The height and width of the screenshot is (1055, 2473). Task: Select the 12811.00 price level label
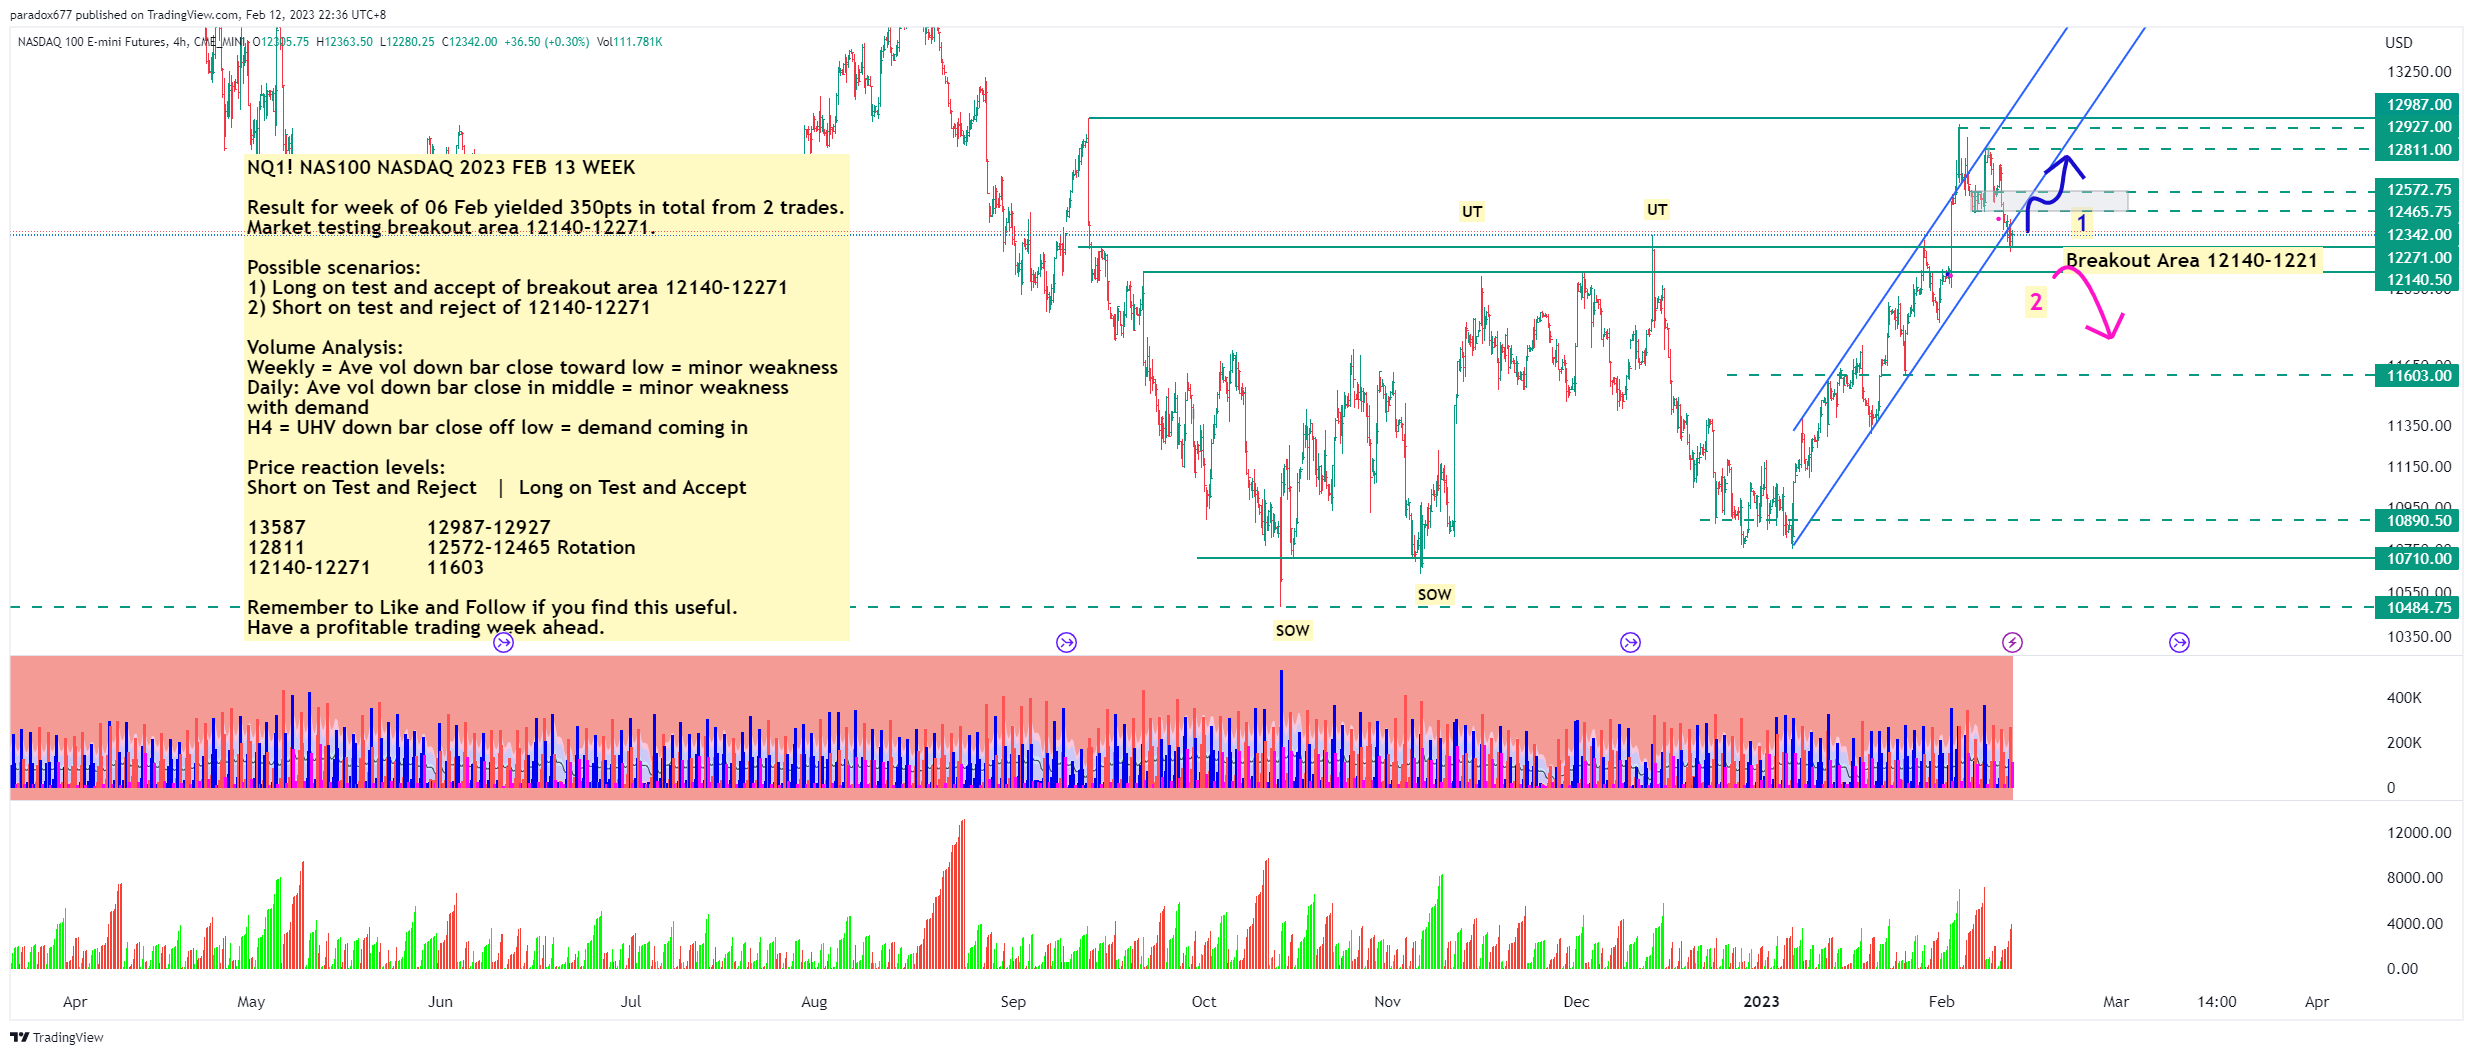pos(2417,150)
